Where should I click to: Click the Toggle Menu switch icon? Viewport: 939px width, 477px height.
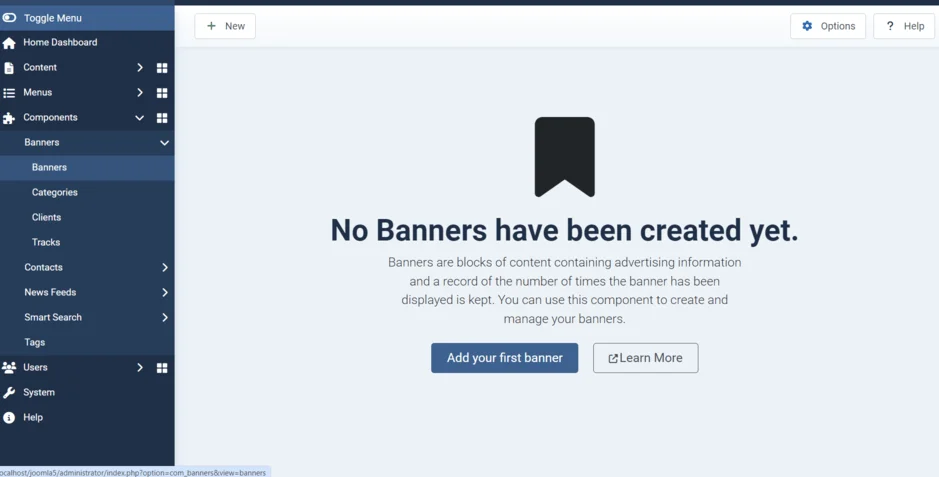(x=9, y=18)
